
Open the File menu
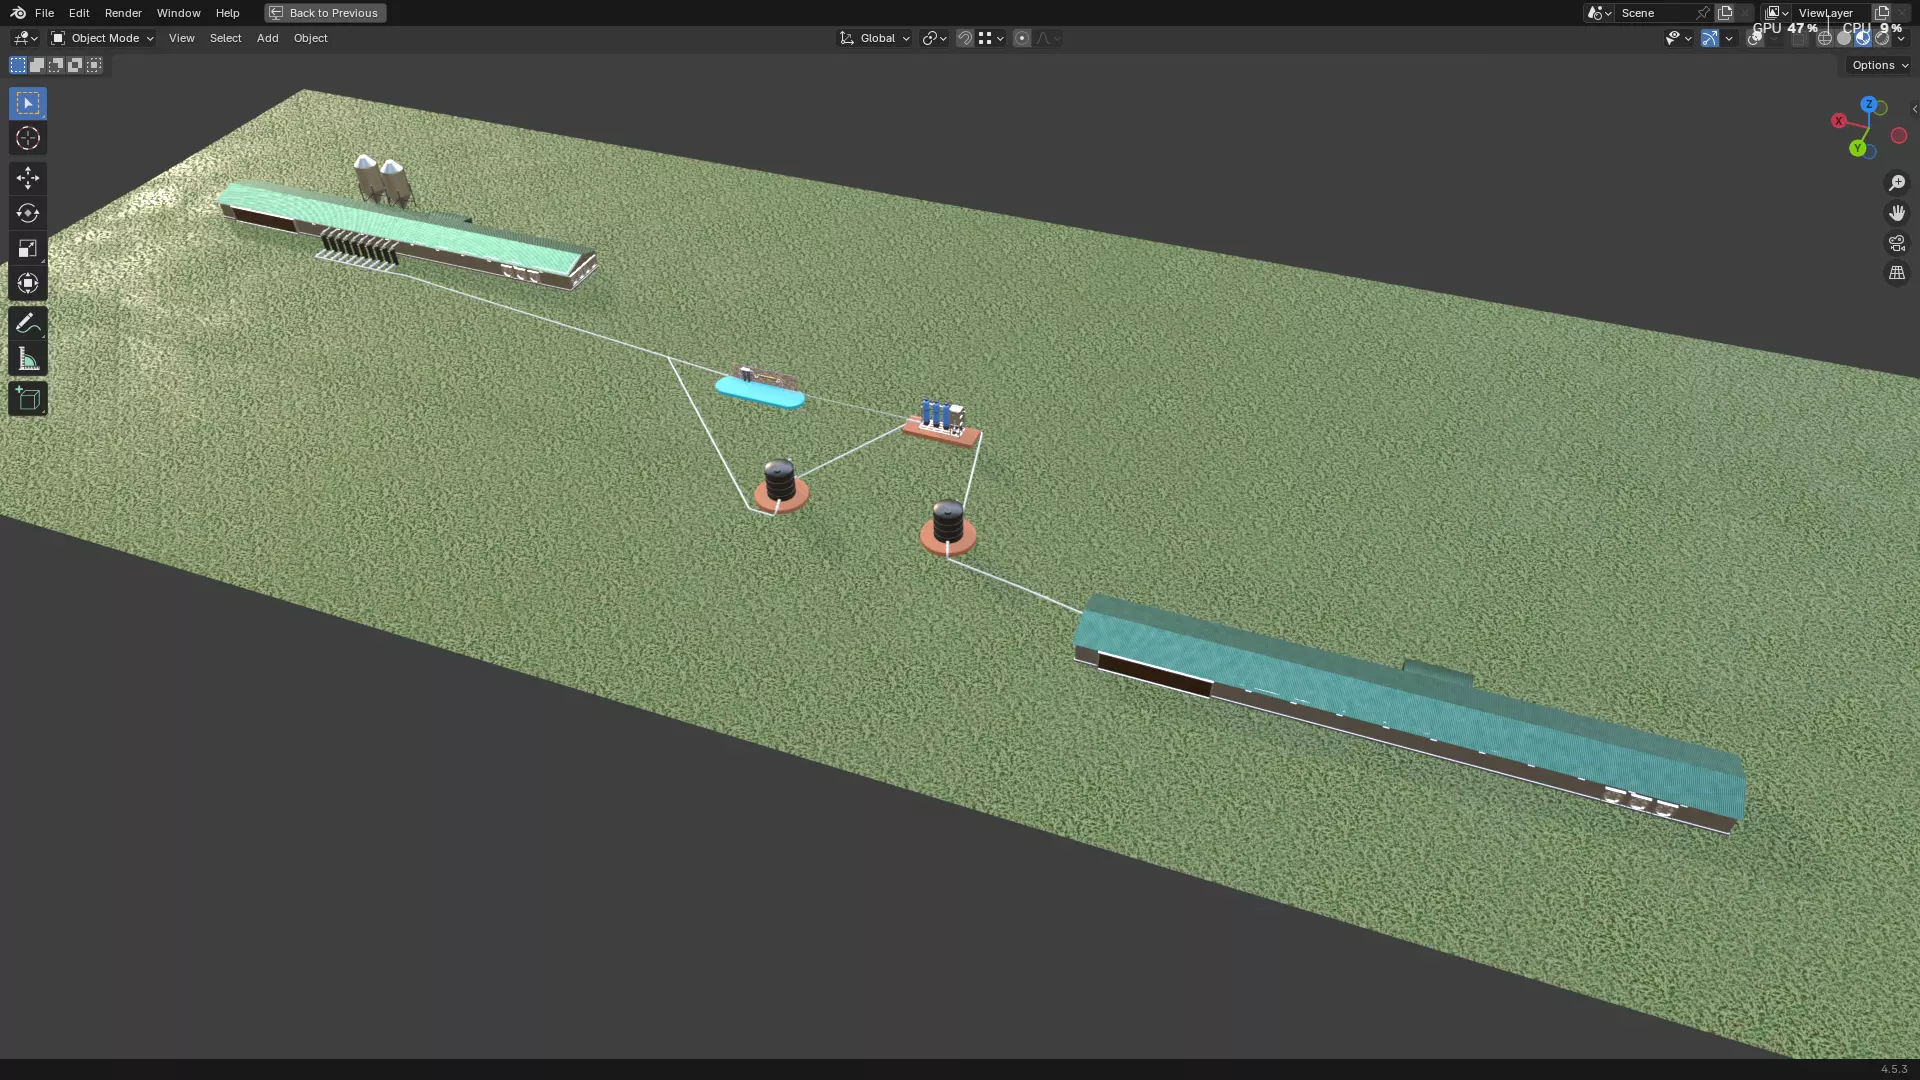click(44, 13)
